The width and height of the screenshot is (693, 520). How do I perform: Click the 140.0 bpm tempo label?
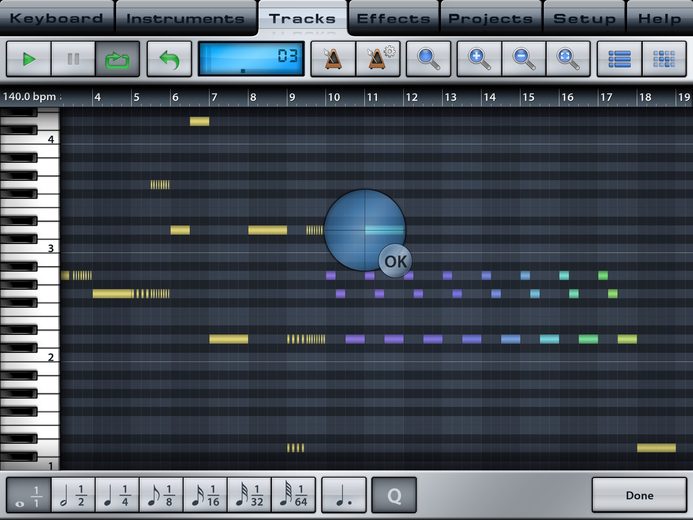click(30, 97)
